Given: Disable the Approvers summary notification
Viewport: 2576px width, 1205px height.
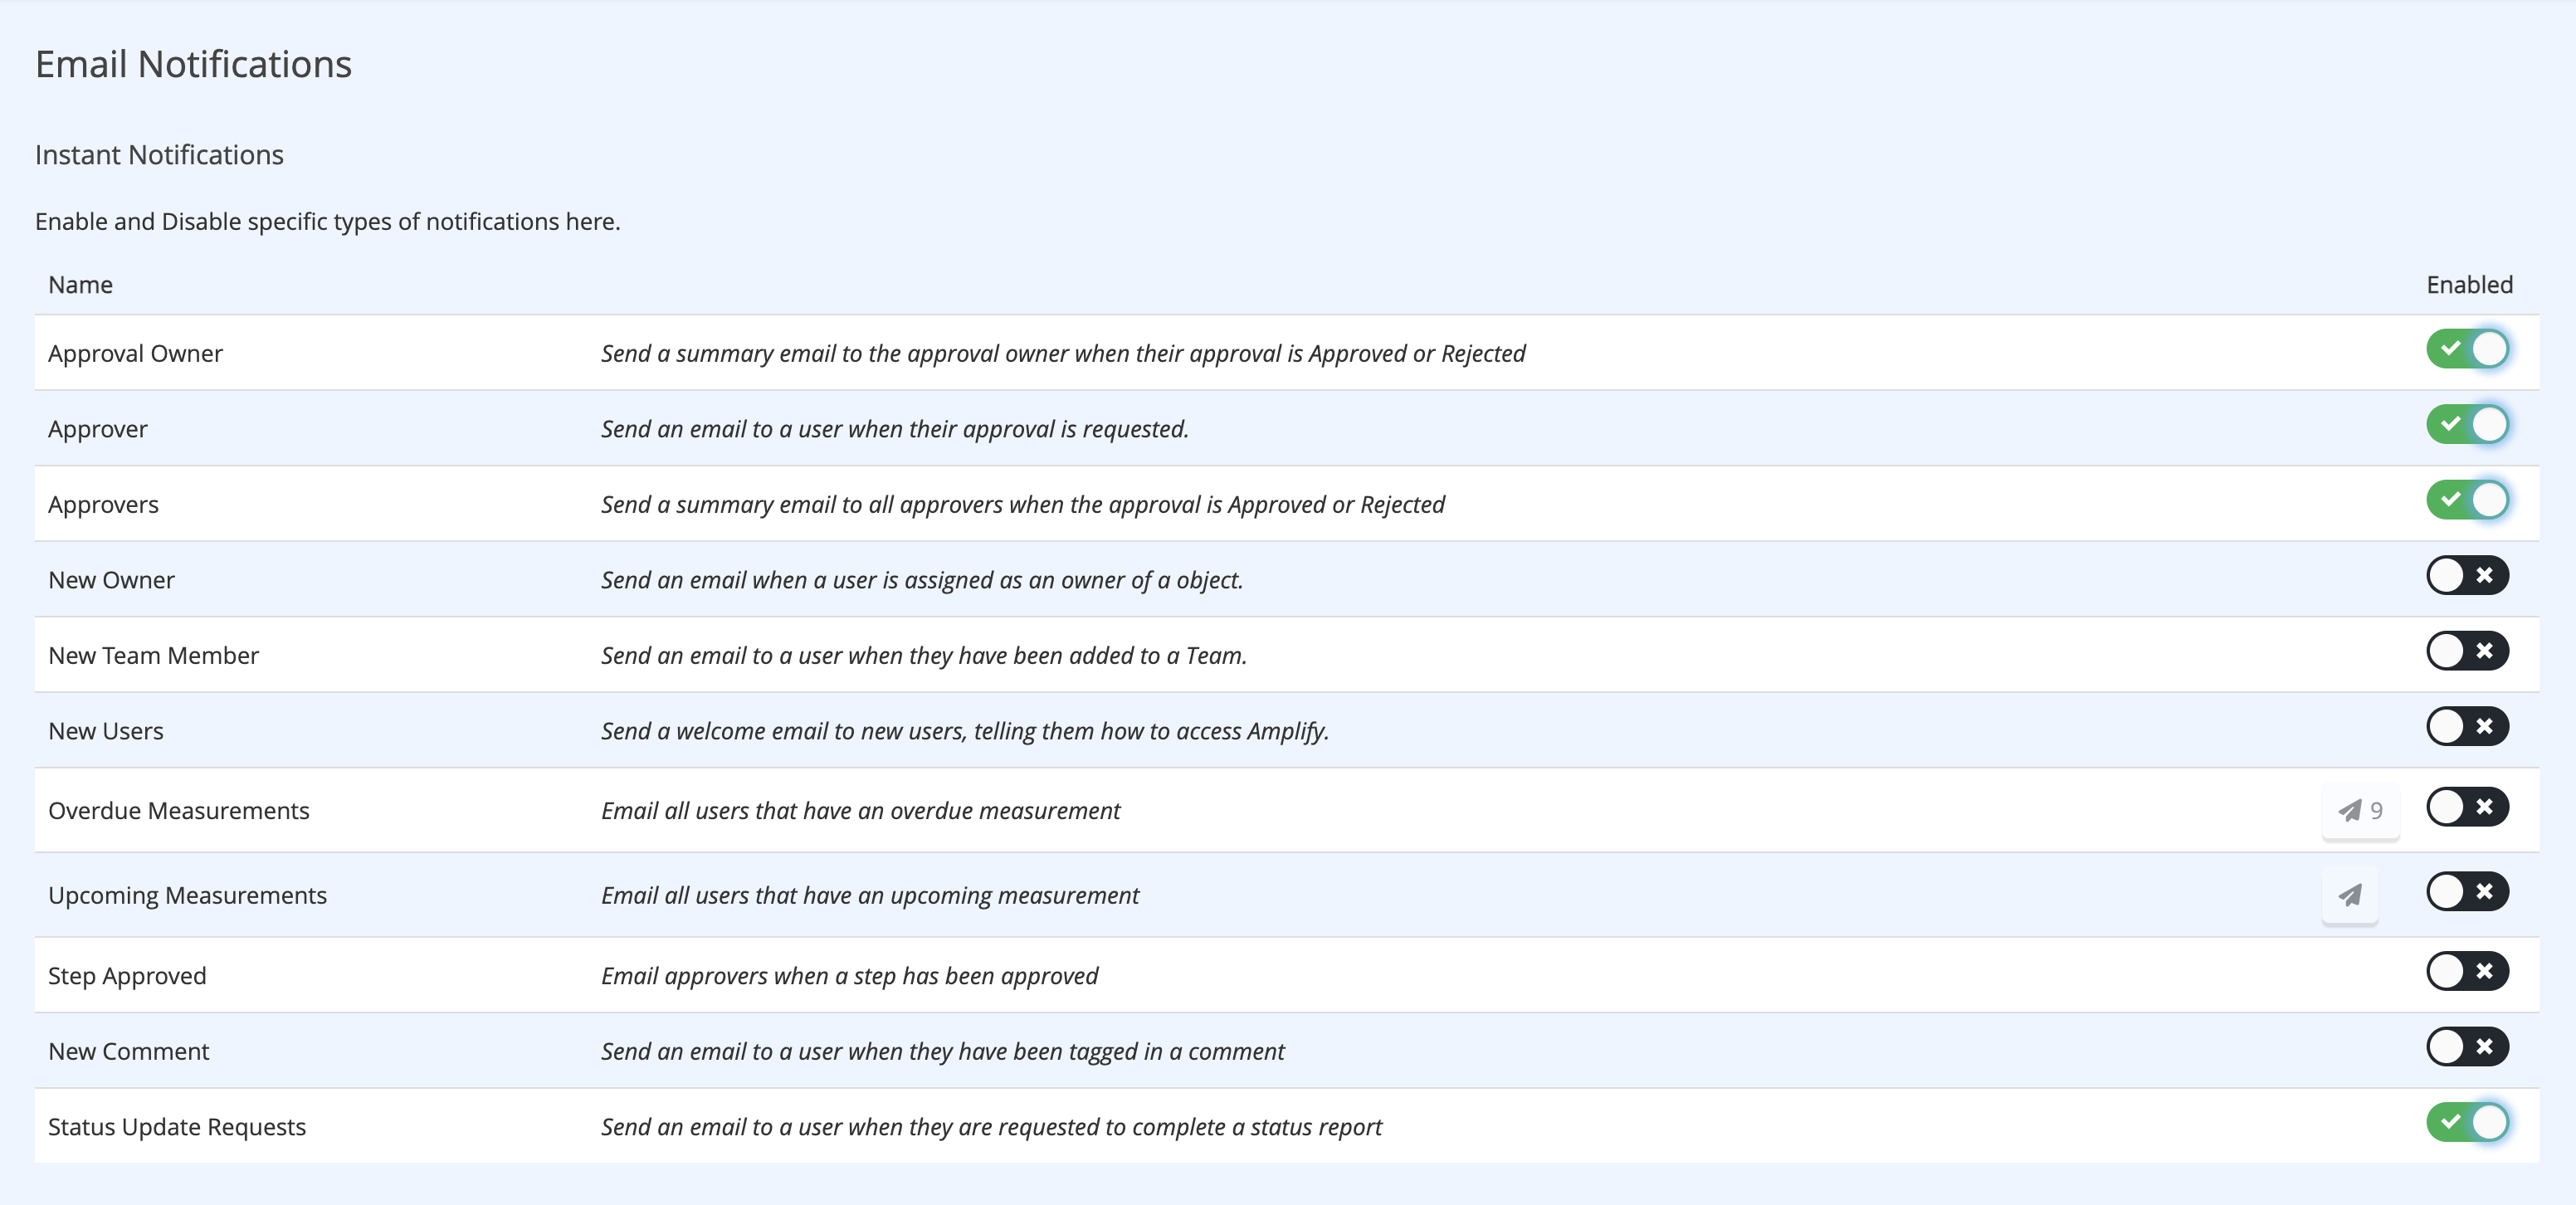Looking at the screenshot, I should [2467, 501].
